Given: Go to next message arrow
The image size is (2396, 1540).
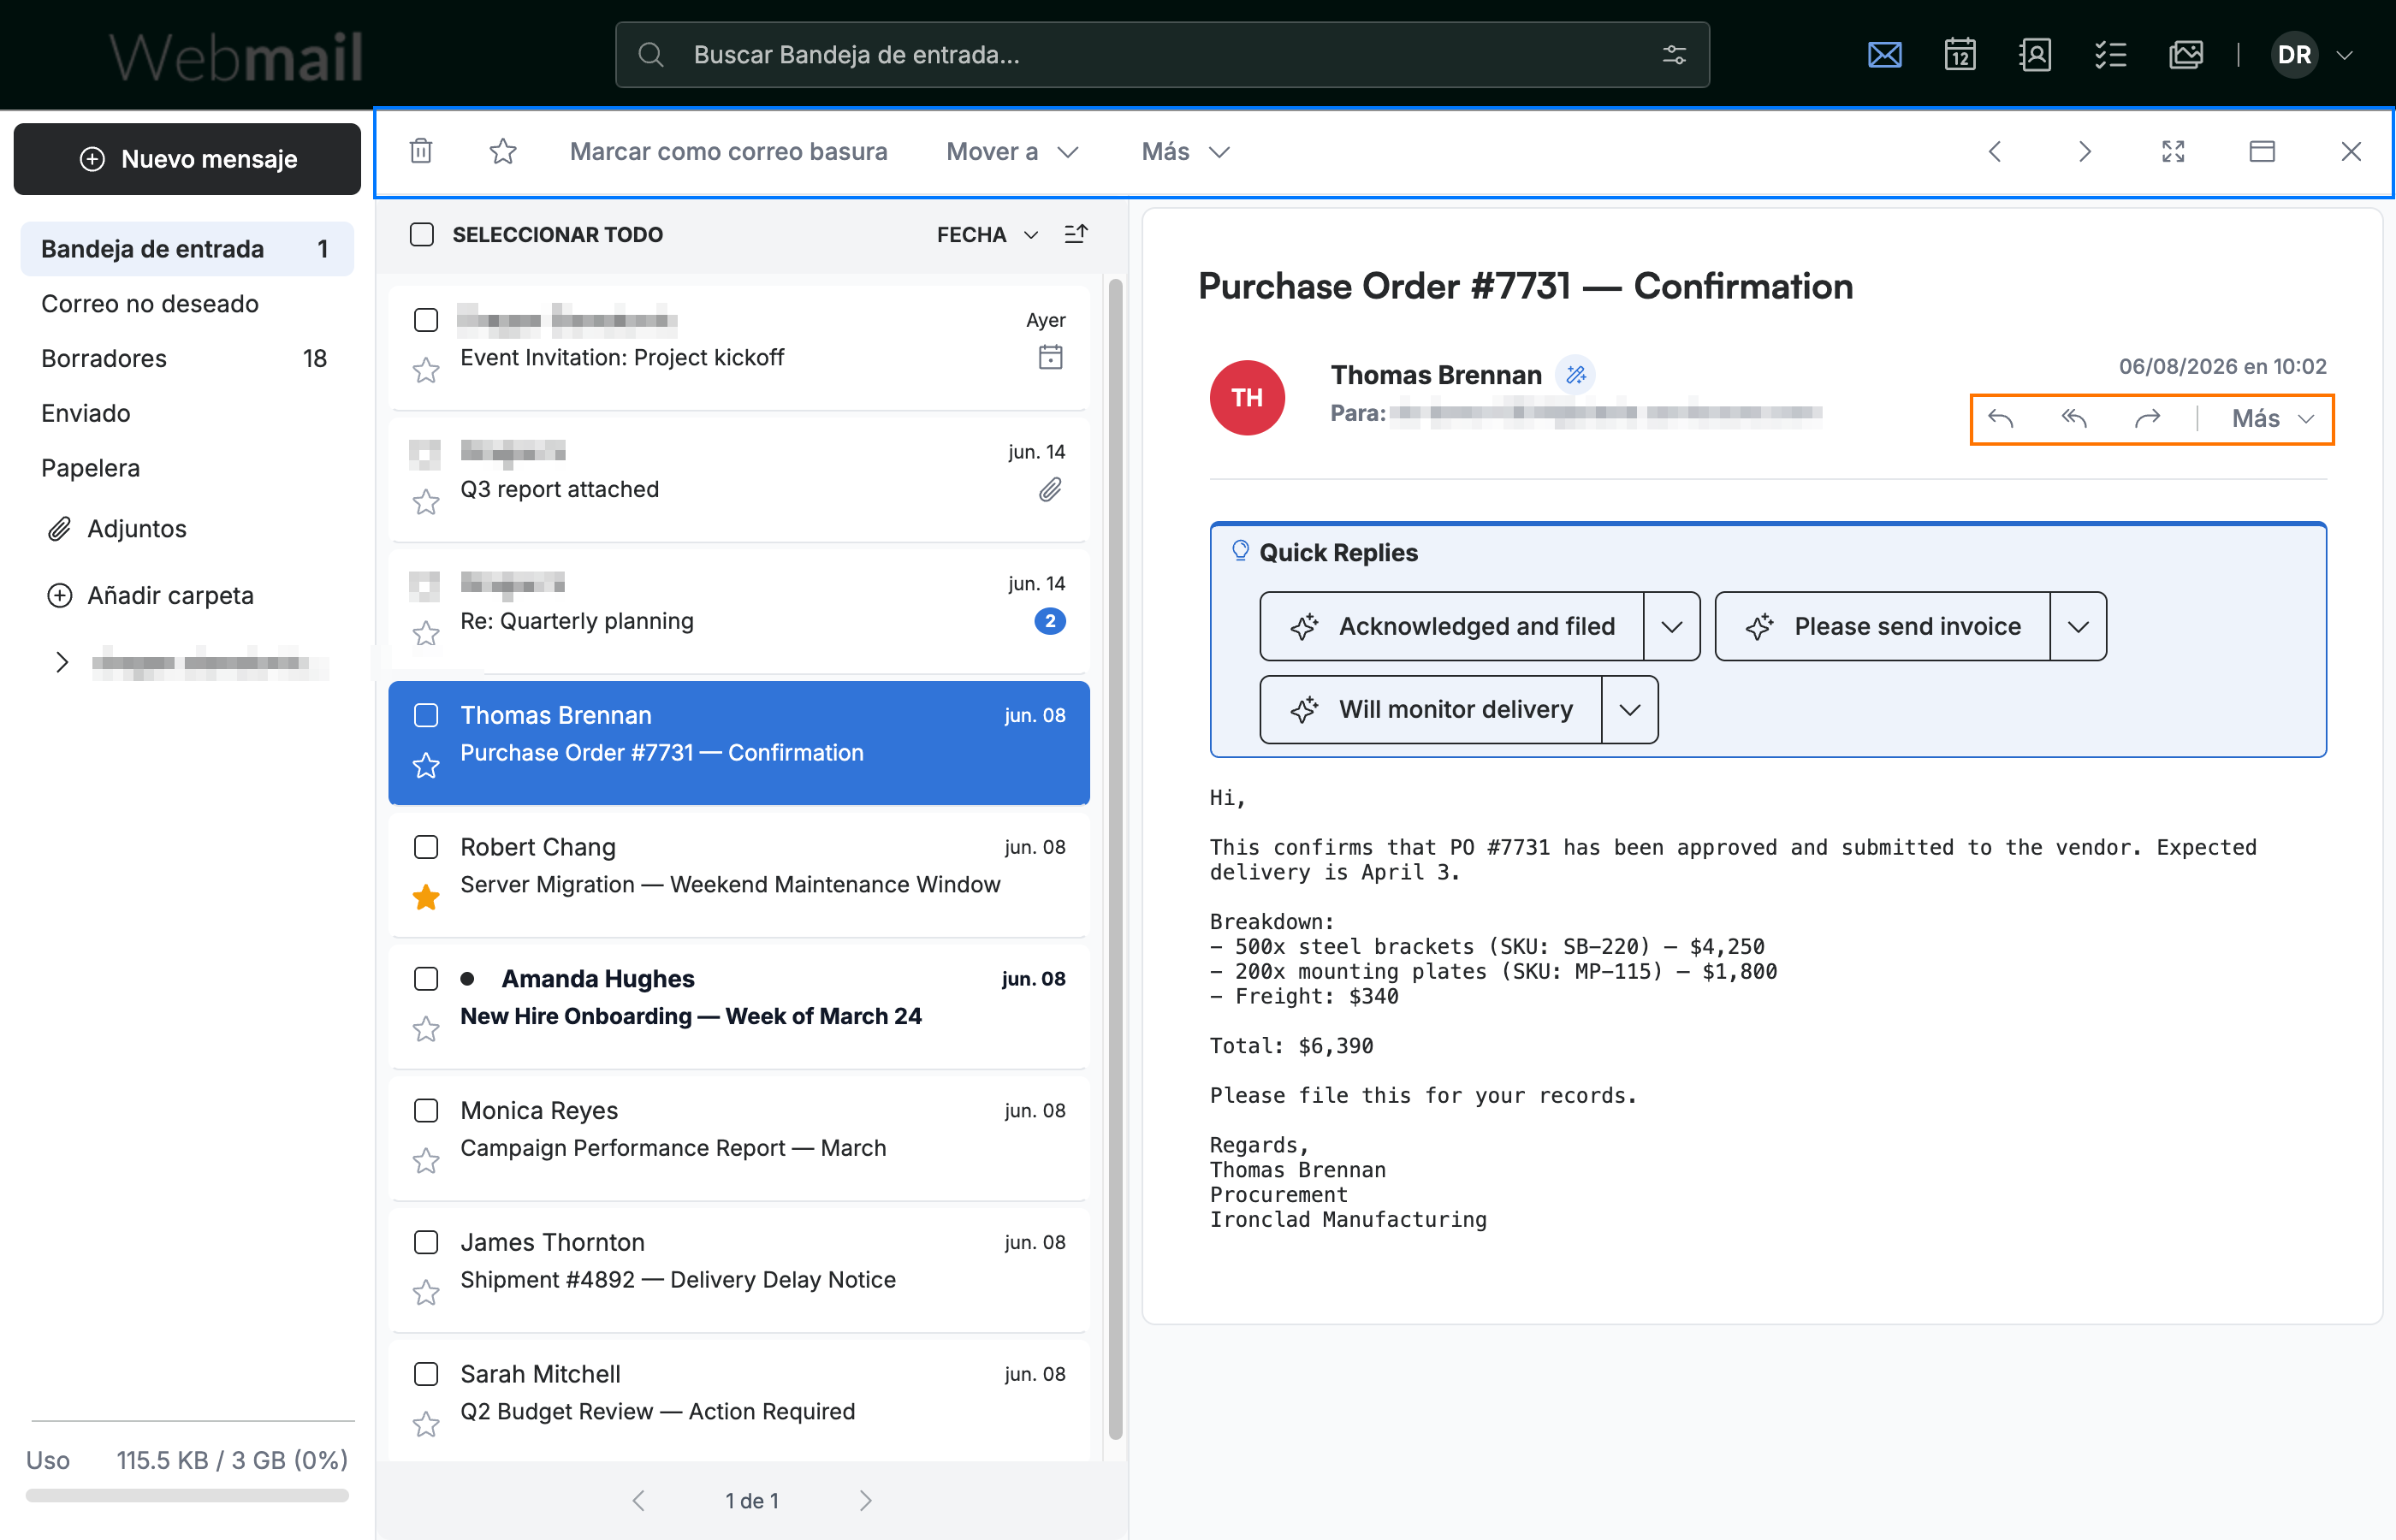Looking at the screenshot, I should (2084, 151).
